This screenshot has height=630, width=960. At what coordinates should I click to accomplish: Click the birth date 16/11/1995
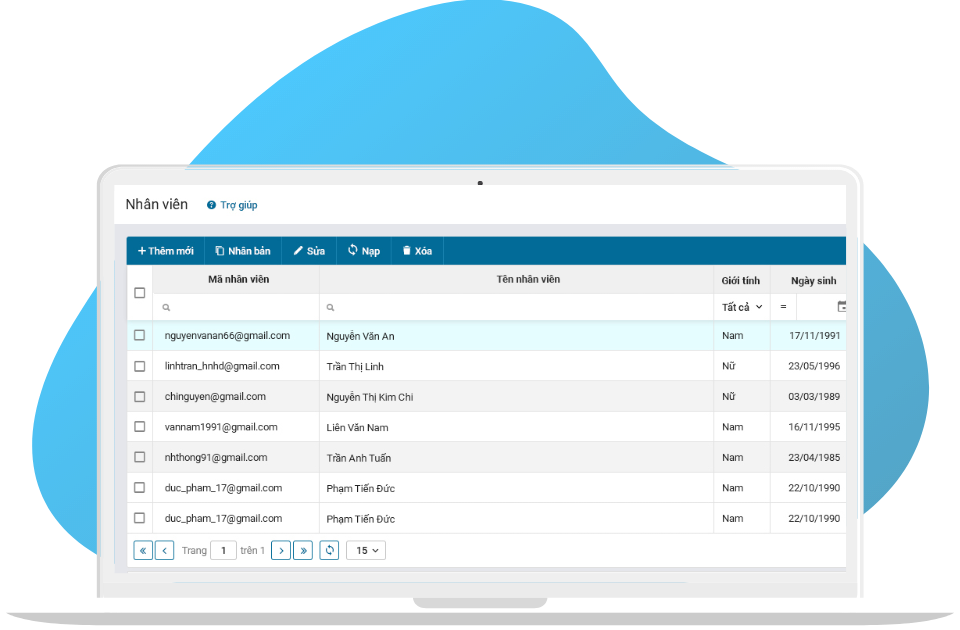click(814, 427)
